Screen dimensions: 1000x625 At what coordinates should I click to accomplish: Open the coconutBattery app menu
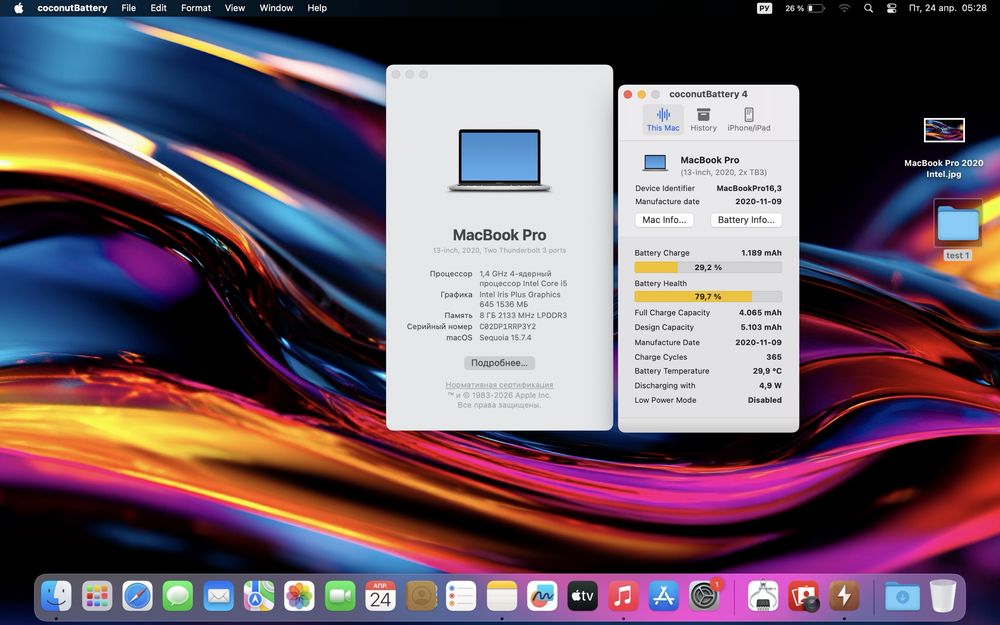pyautogui.click(x=72, y=8)
